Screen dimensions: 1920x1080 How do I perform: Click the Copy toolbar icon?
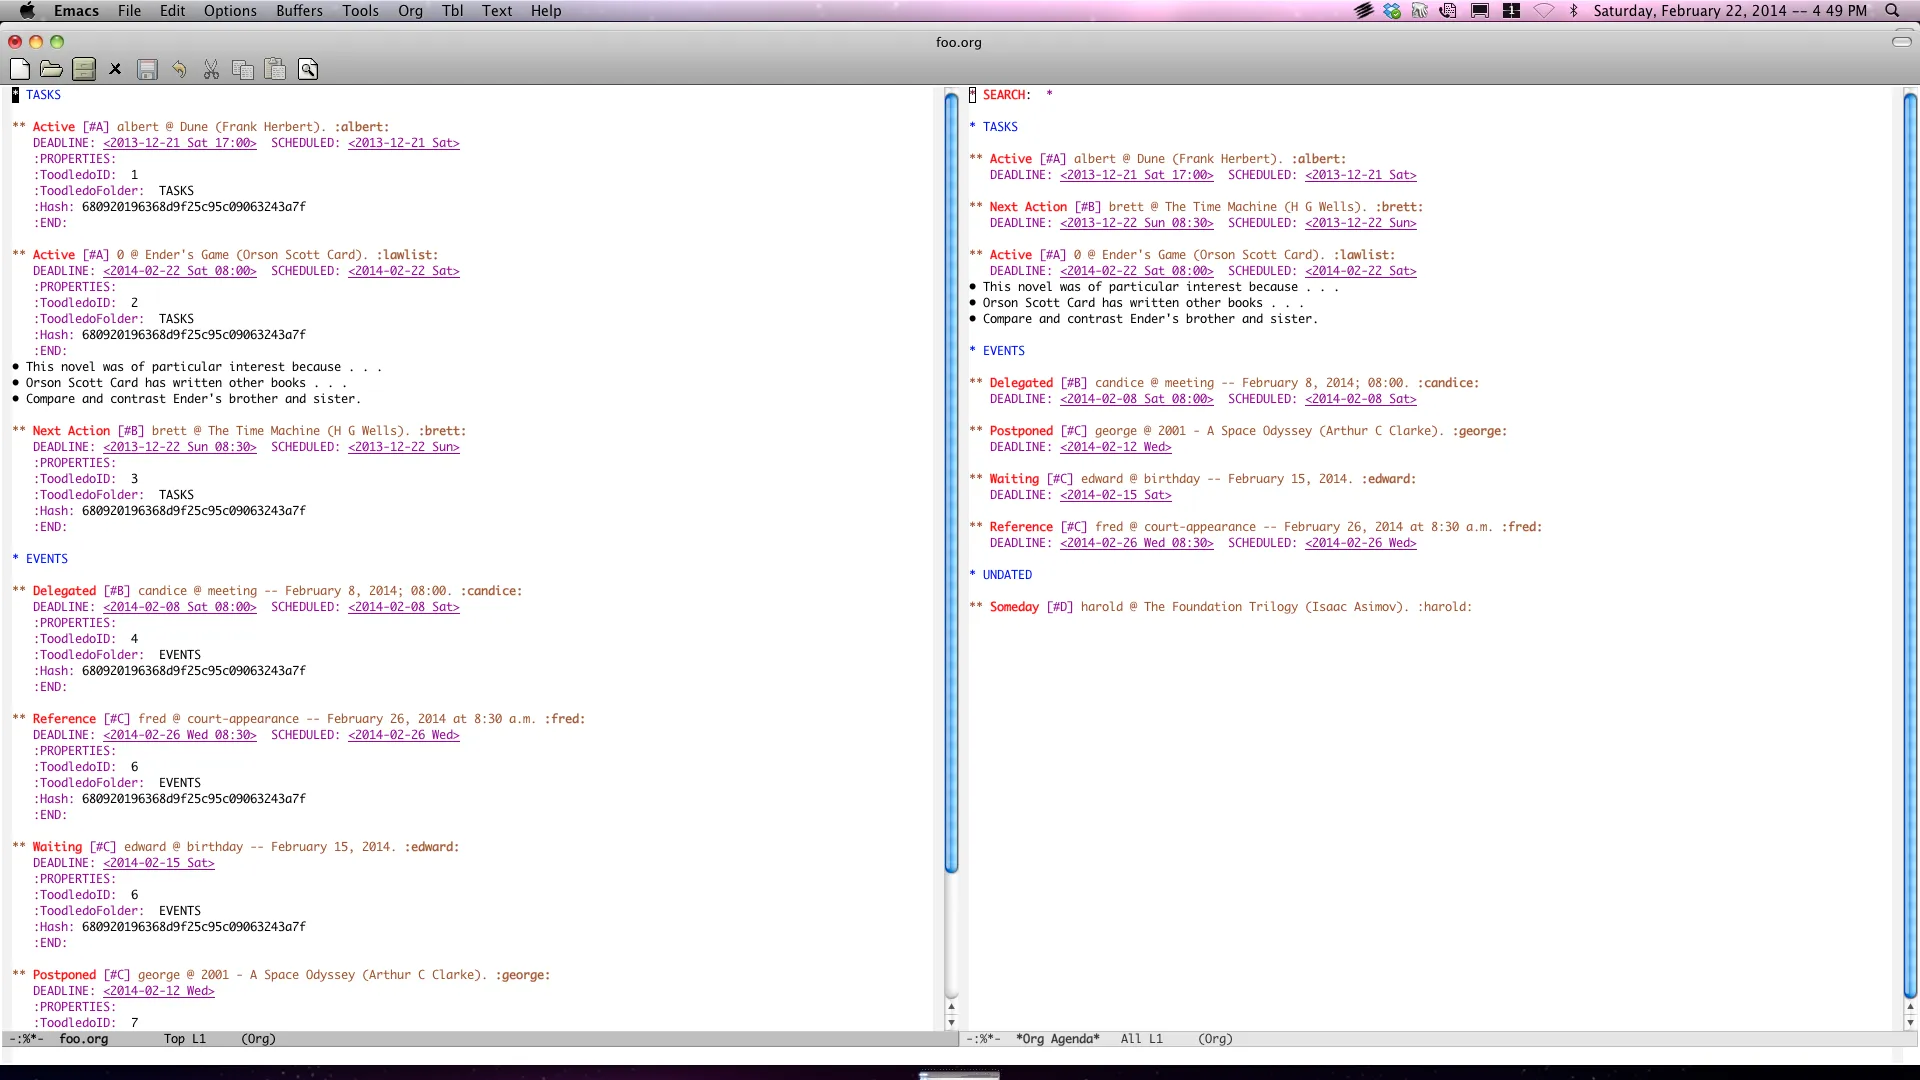[242, 69]
